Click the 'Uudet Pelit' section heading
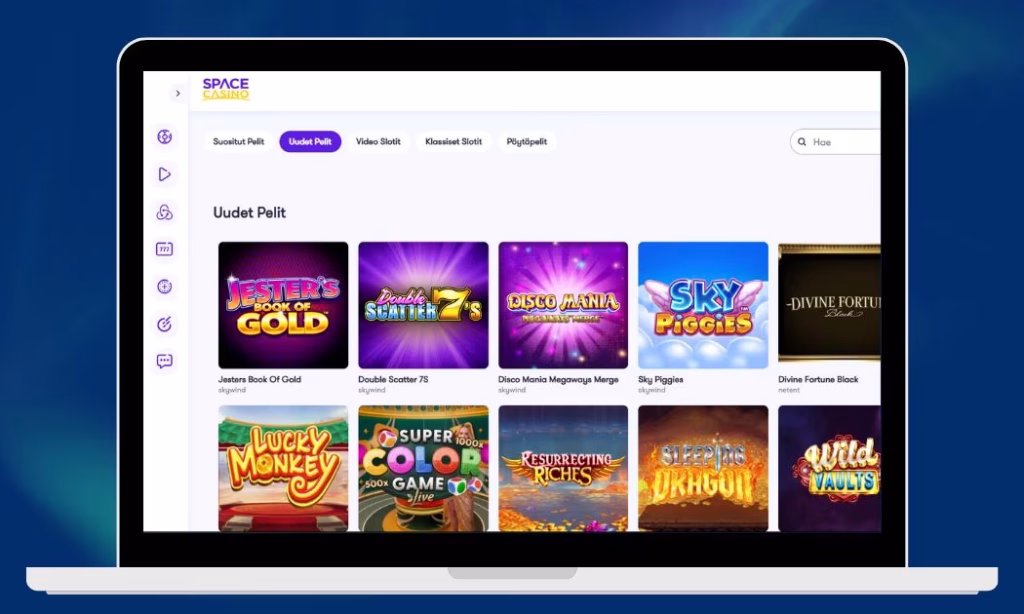Image resolution: width=1024 pixels, height=614 pixels. point(249,212)
